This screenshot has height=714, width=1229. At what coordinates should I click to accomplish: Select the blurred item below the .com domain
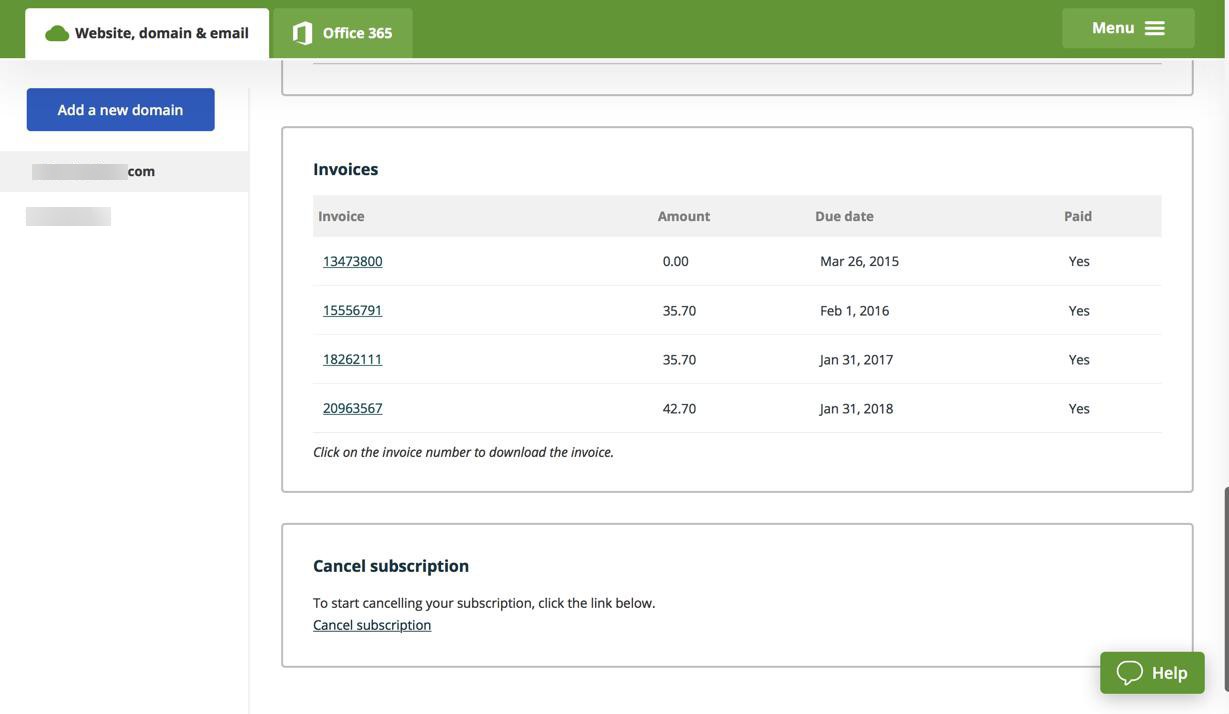tap(68, 216)
